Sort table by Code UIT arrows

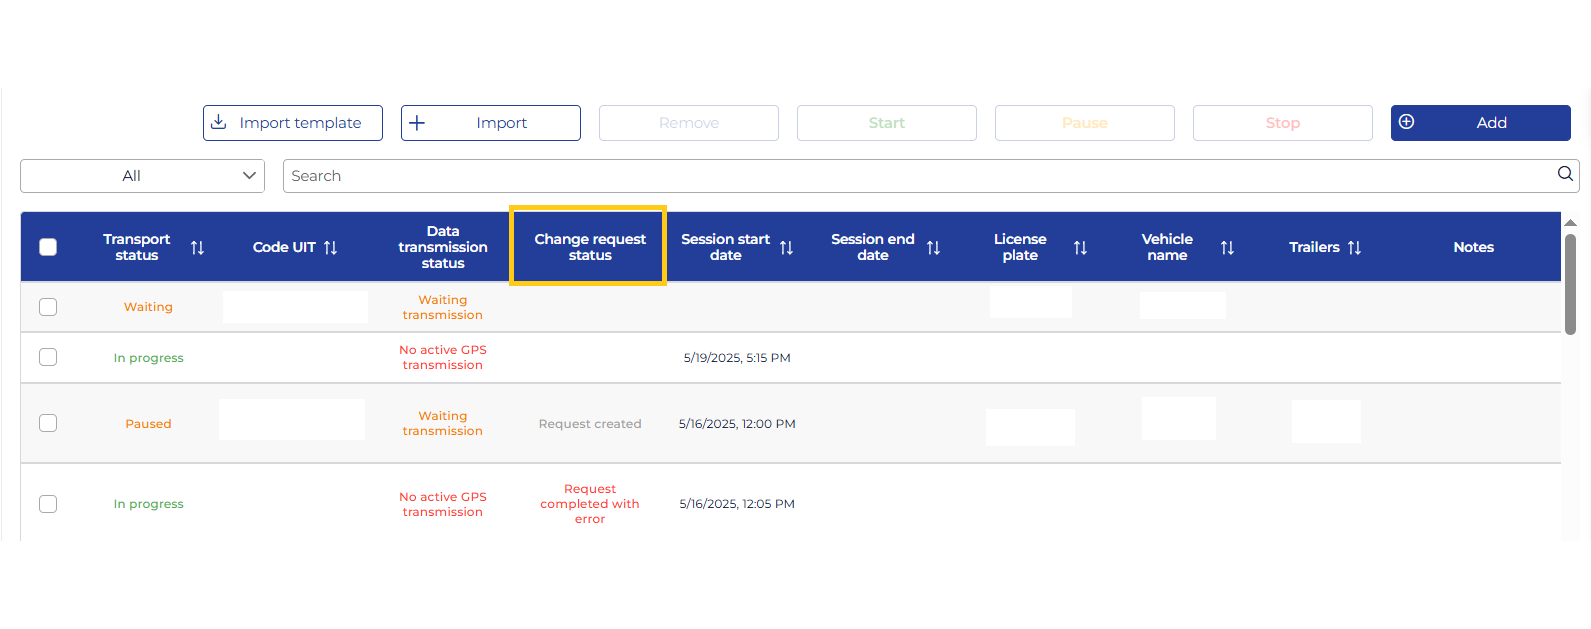[x=331, y=248]
